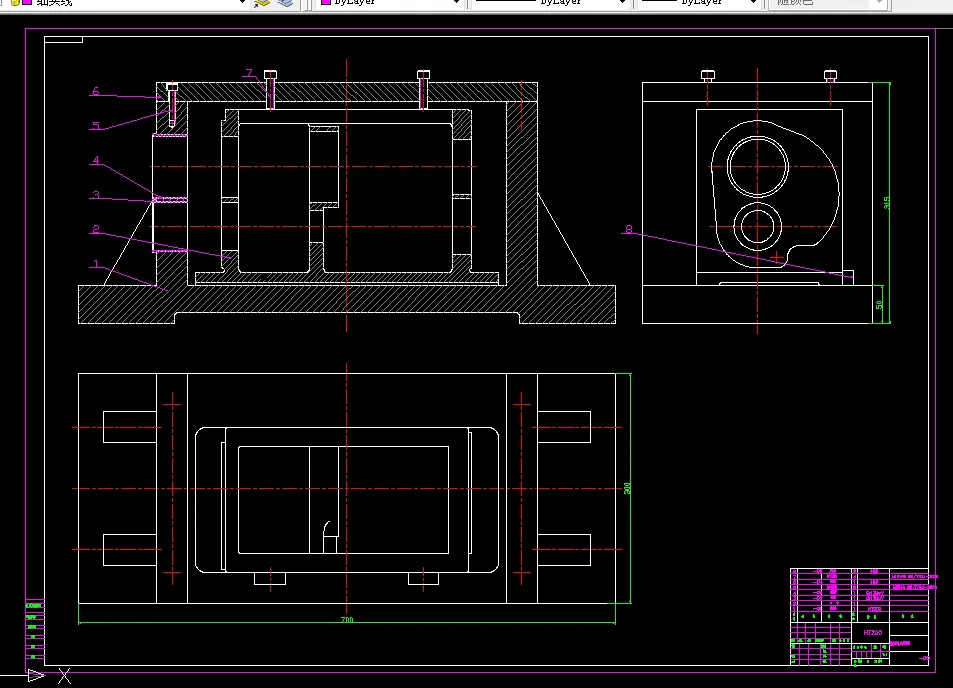Click the magenta swatch in the layer box

tap(27, 2)
